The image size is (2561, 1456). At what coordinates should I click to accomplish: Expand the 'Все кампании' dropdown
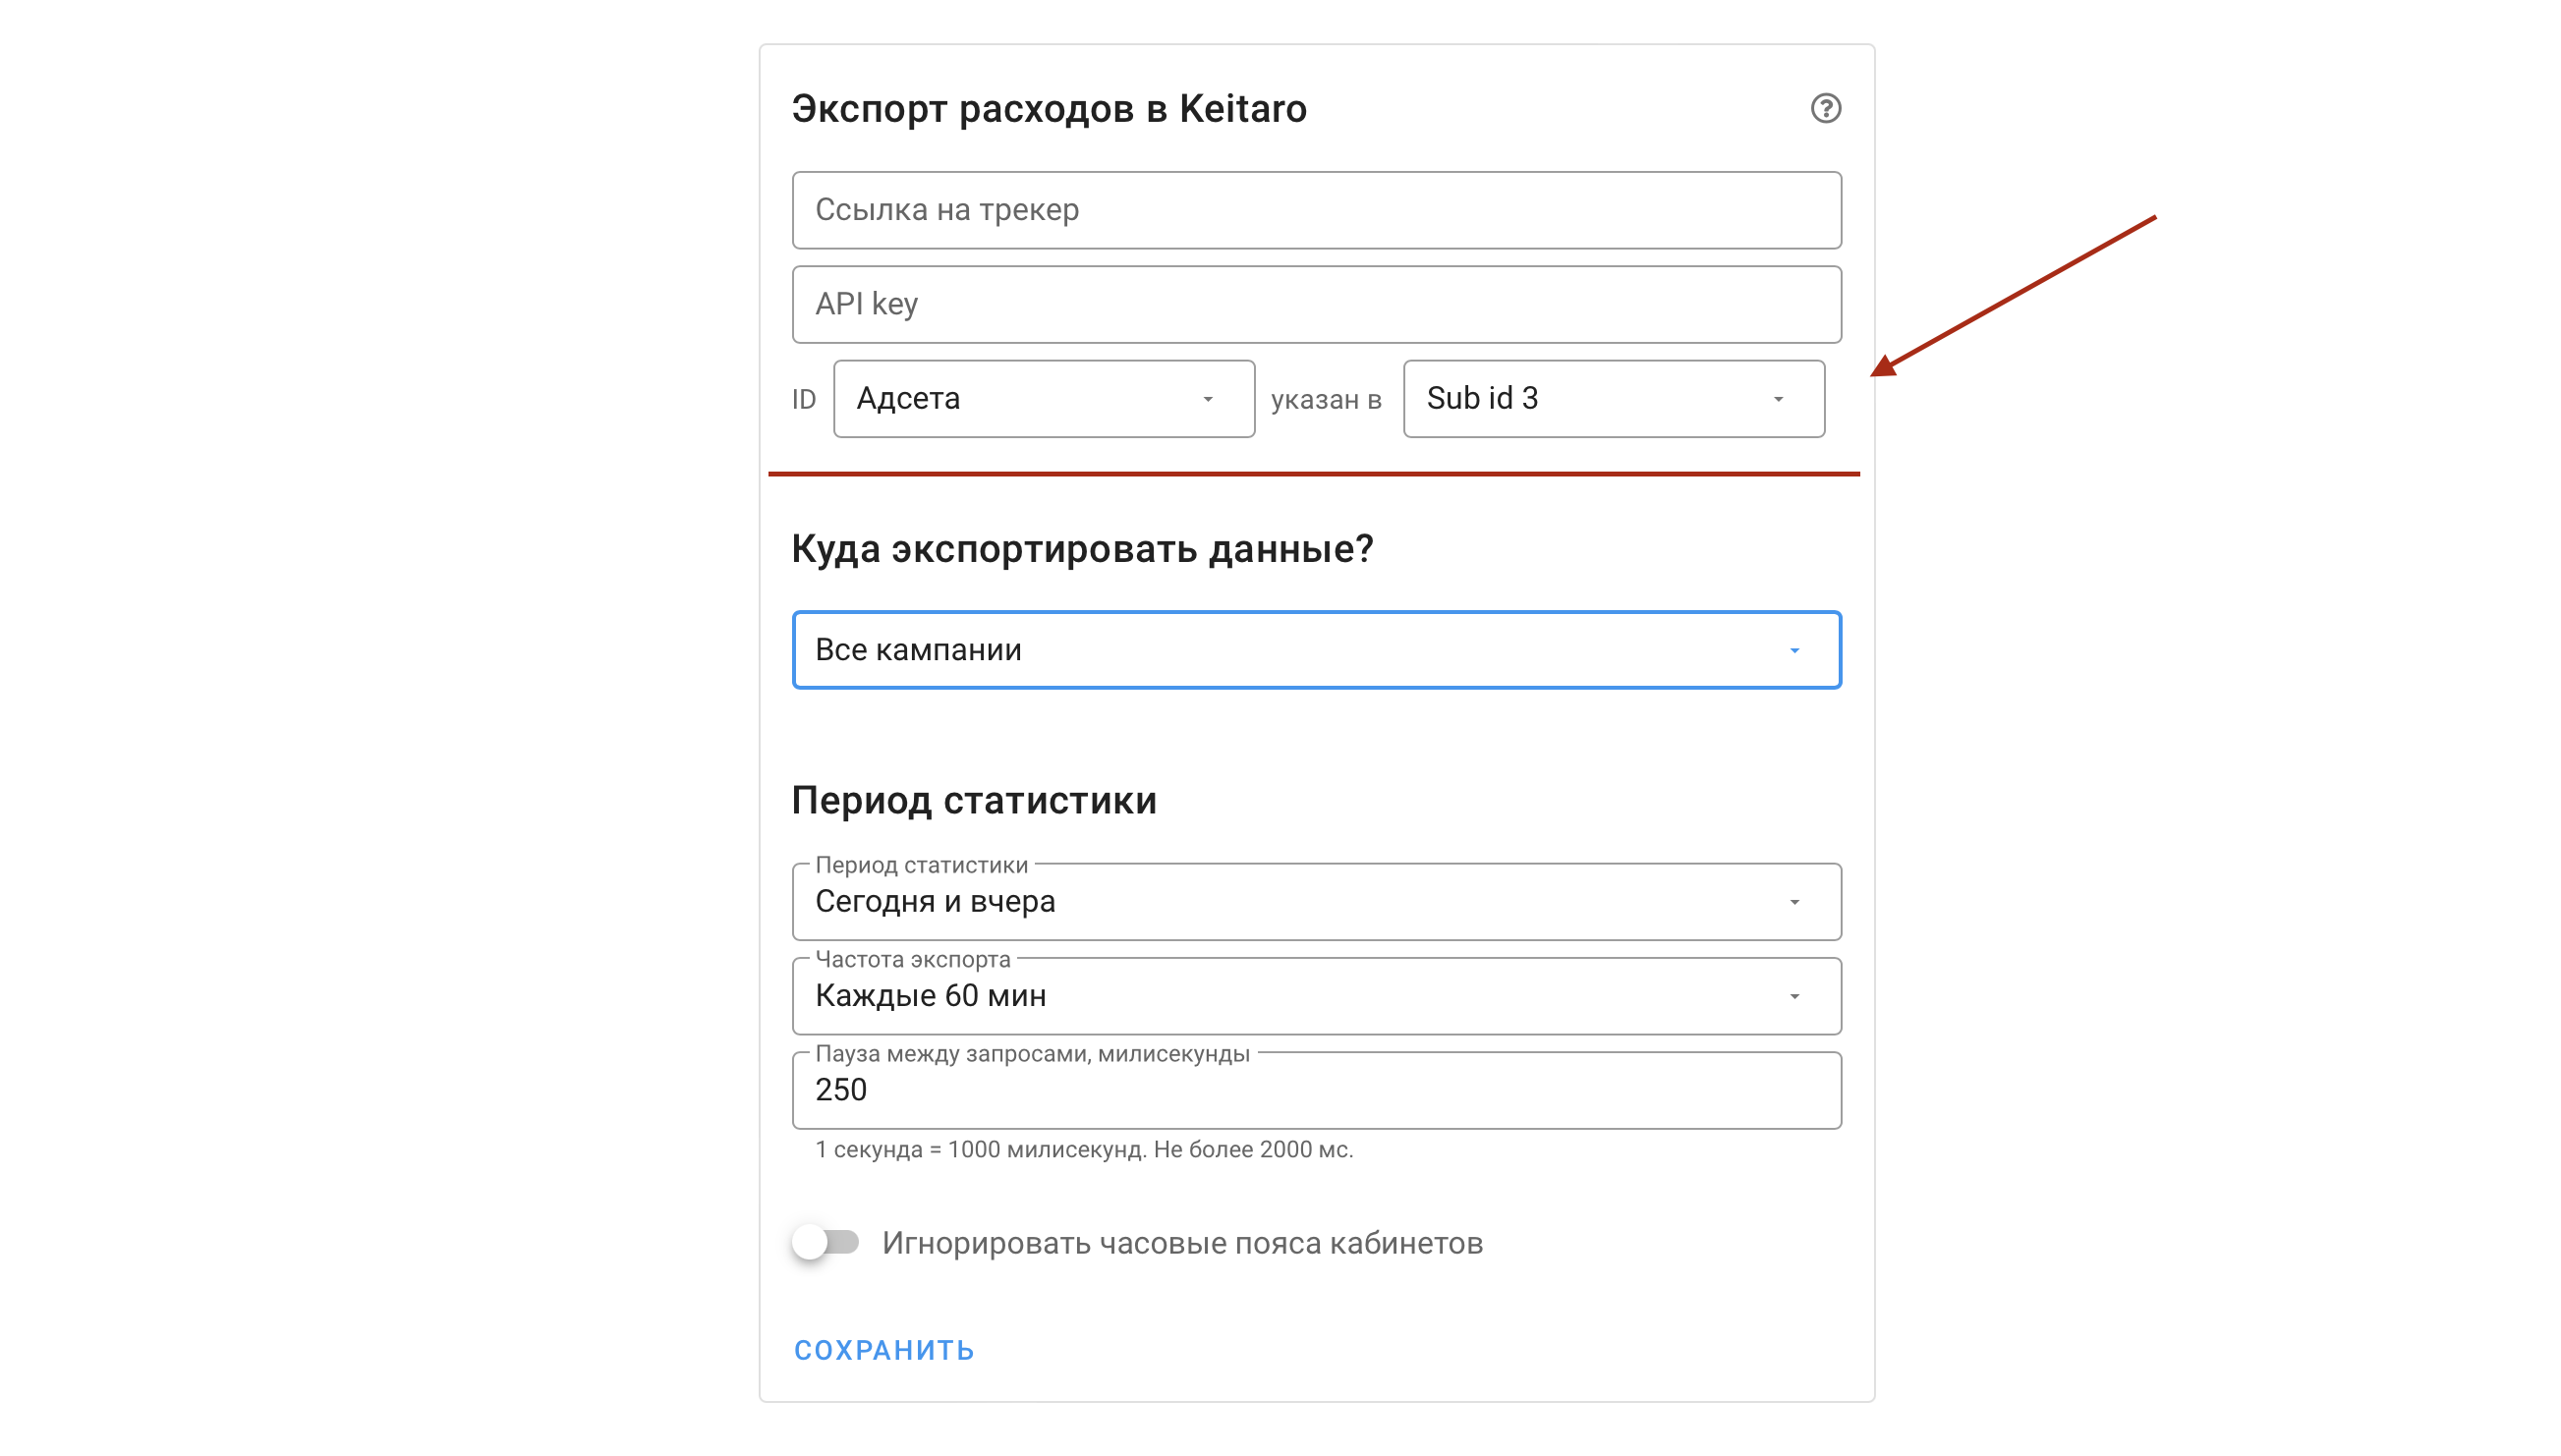pos(1315,650)
